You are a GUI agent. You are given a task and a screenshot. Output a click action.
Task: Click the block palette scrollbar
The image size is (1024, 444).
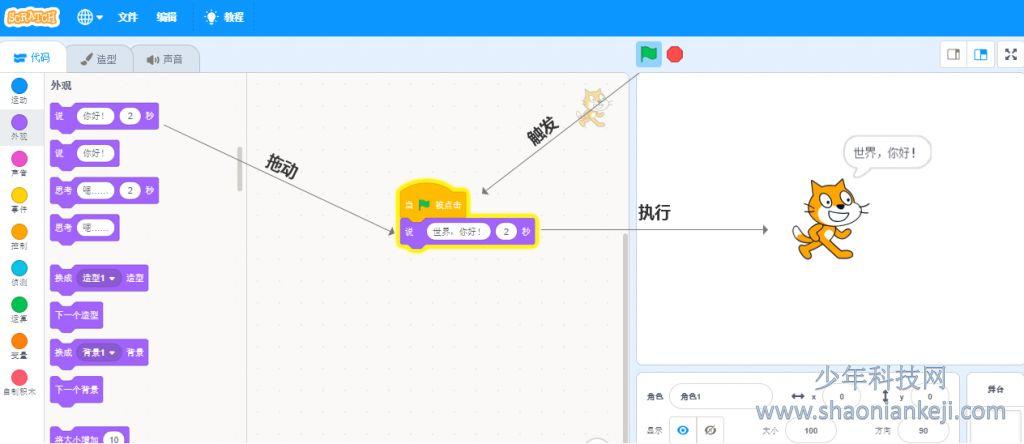(240, 168)
